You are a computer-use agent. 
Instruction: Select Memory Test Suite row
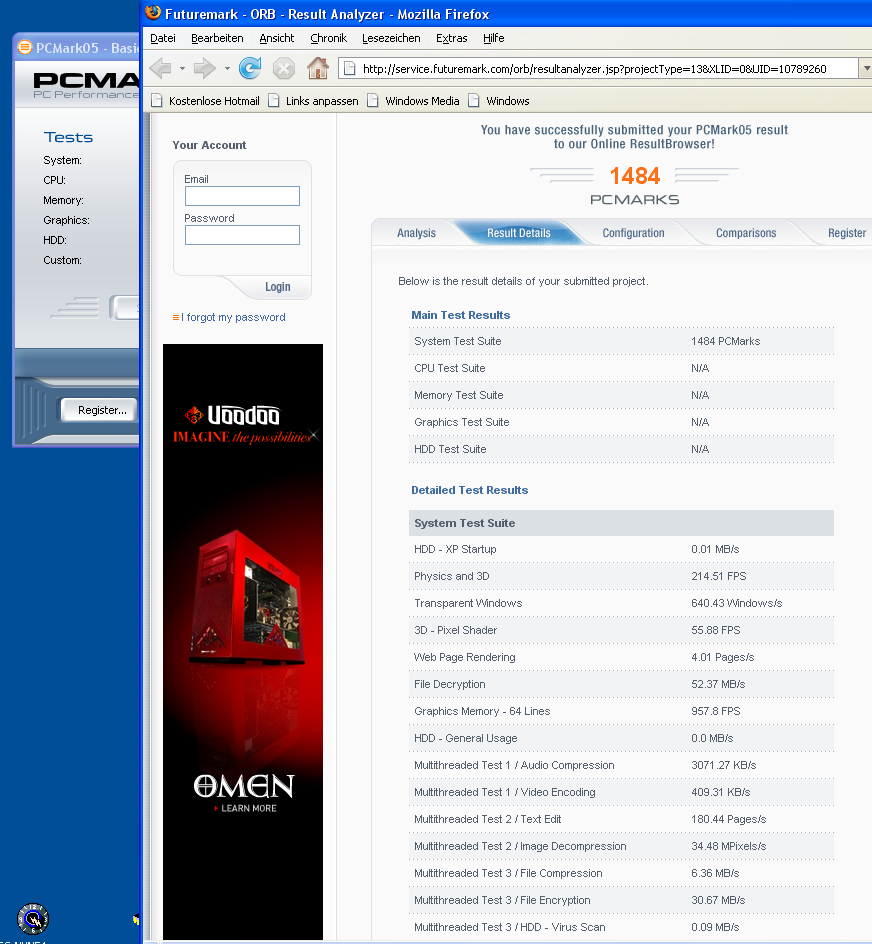point(621,396)
